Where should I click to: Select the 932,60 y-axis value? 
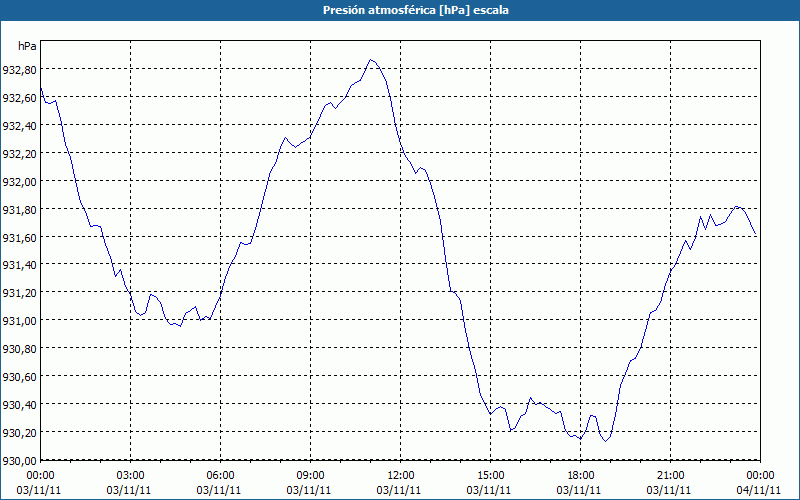click(19, 97)
